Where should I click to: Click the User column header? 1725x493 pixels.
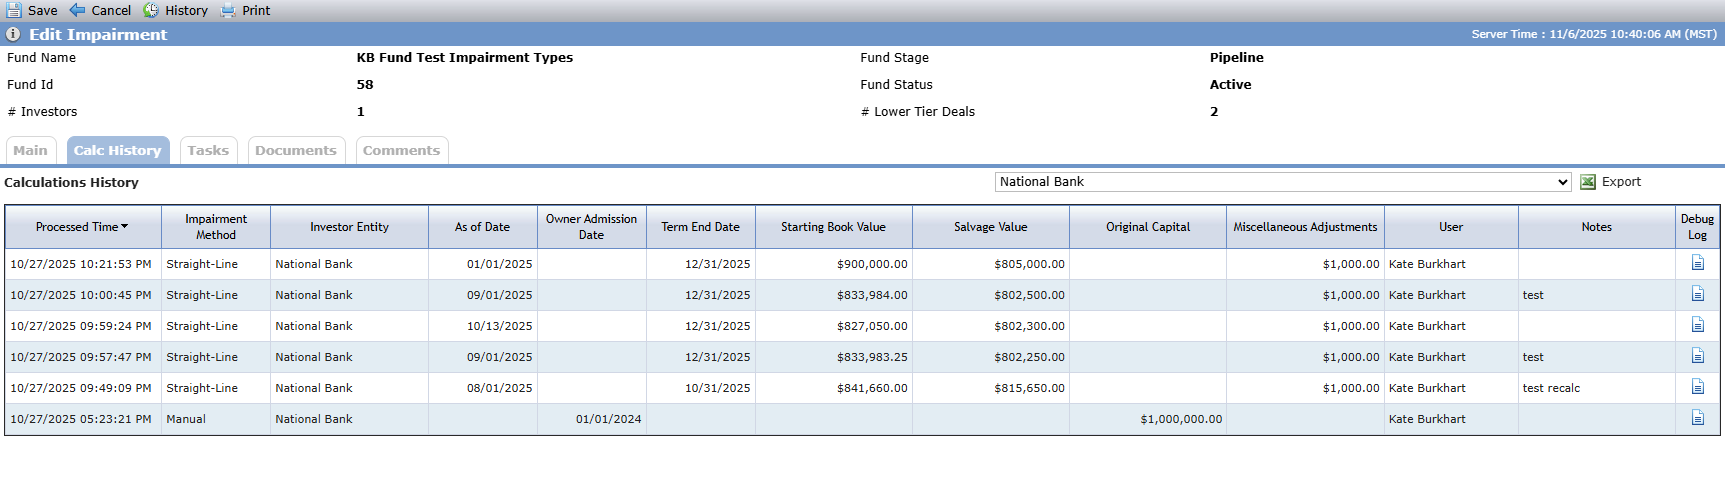(1451, 227)
